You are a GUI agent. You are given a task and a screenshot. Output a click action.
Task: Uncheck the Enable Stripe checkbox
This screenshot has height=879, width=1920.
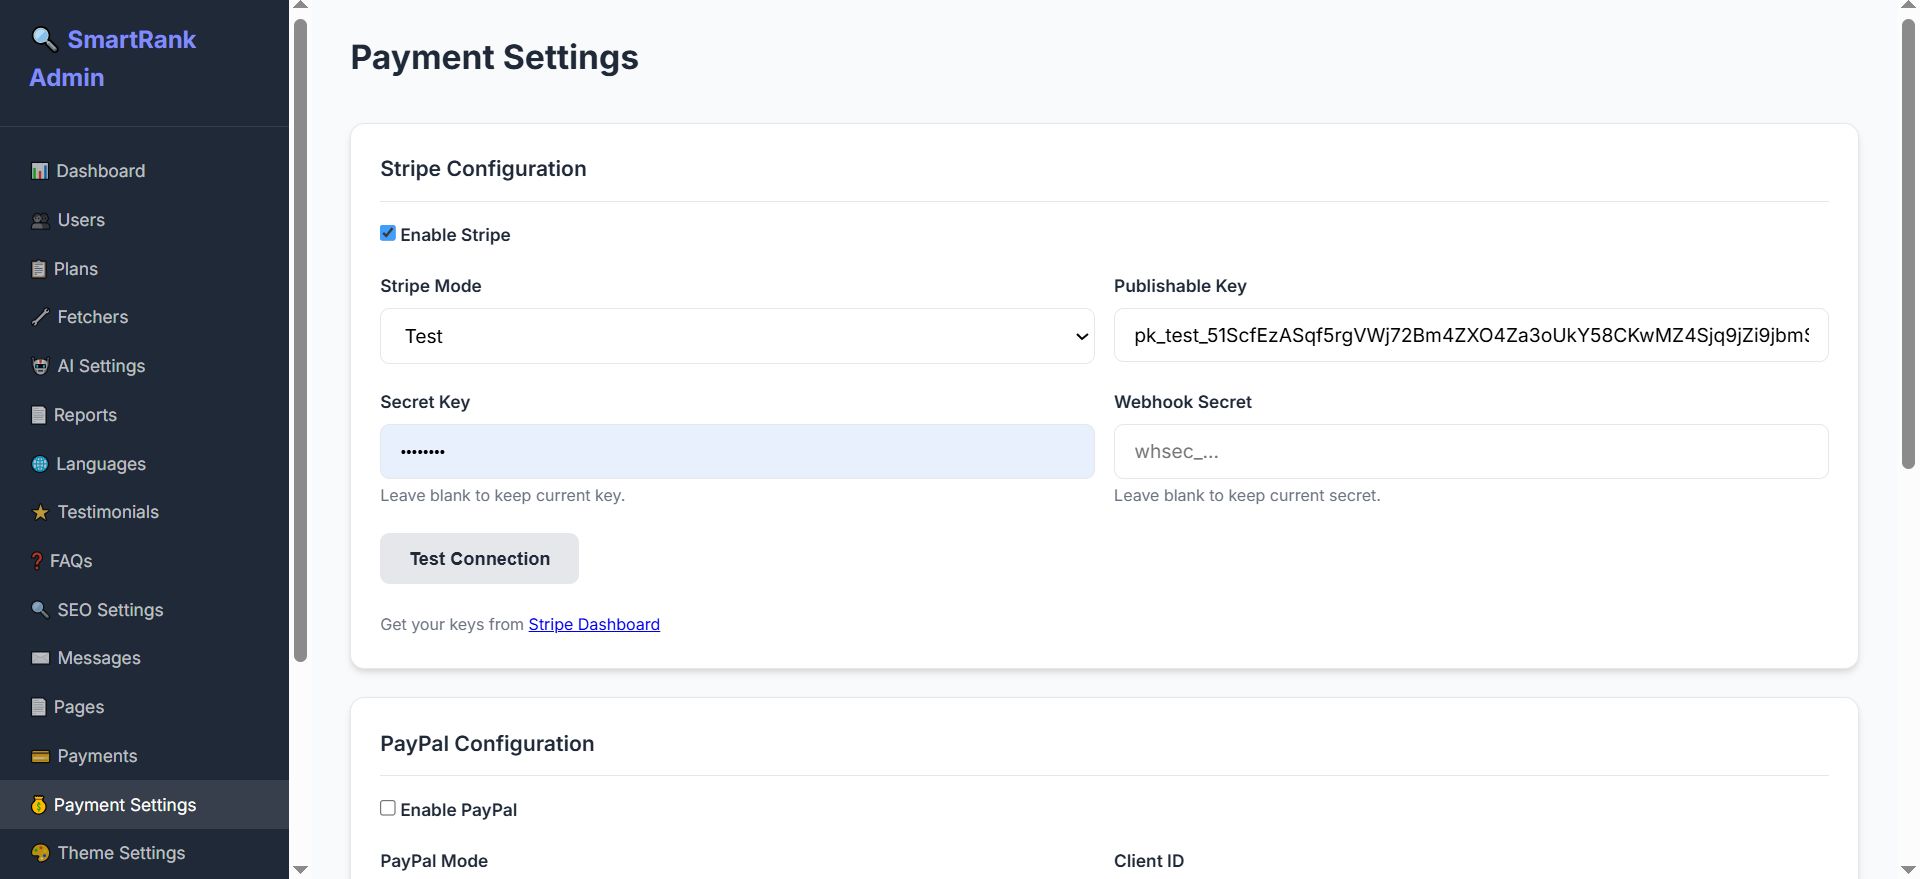(x=388, y=233)
